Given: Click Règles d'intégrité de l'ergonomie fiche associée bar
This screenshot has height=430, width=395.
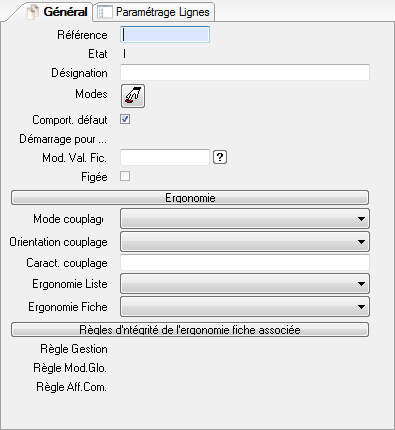Looking at the screenshot, I should [x=190, y=330].
